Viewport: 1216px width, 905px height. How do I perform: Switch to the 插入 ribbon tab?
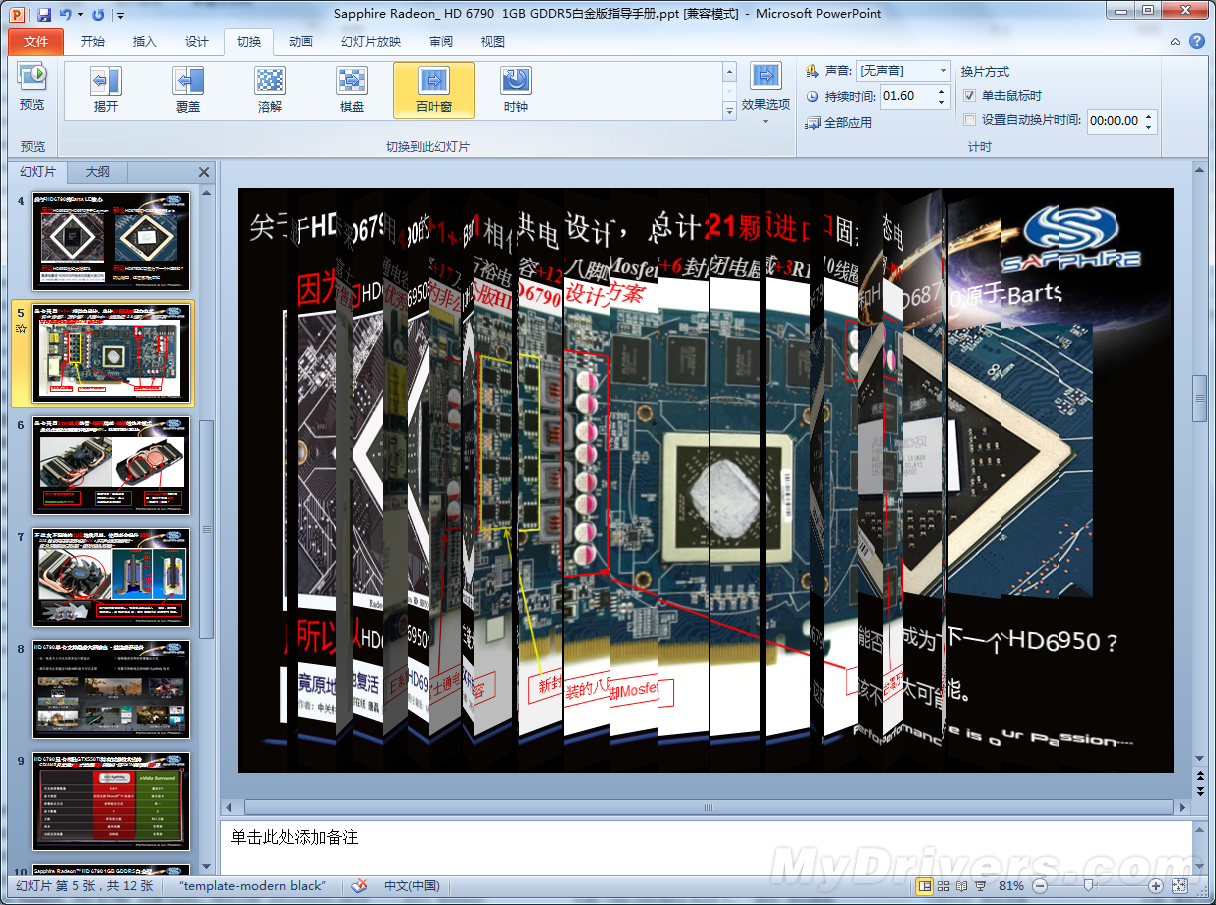pos(145,42)
